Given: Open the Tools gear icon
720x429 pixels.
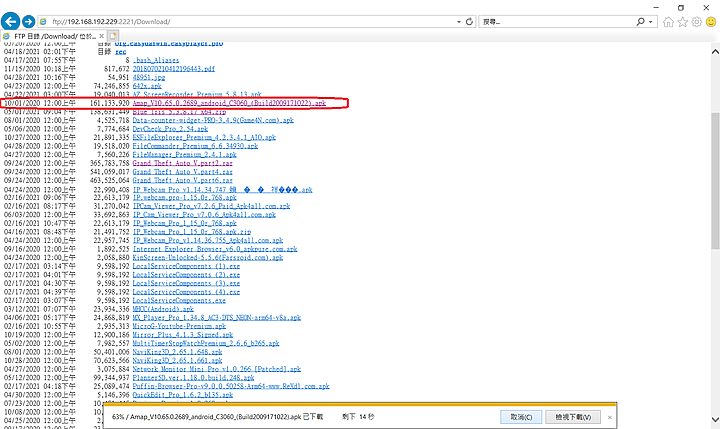Looking at the screenshot, I should (697, 22).
